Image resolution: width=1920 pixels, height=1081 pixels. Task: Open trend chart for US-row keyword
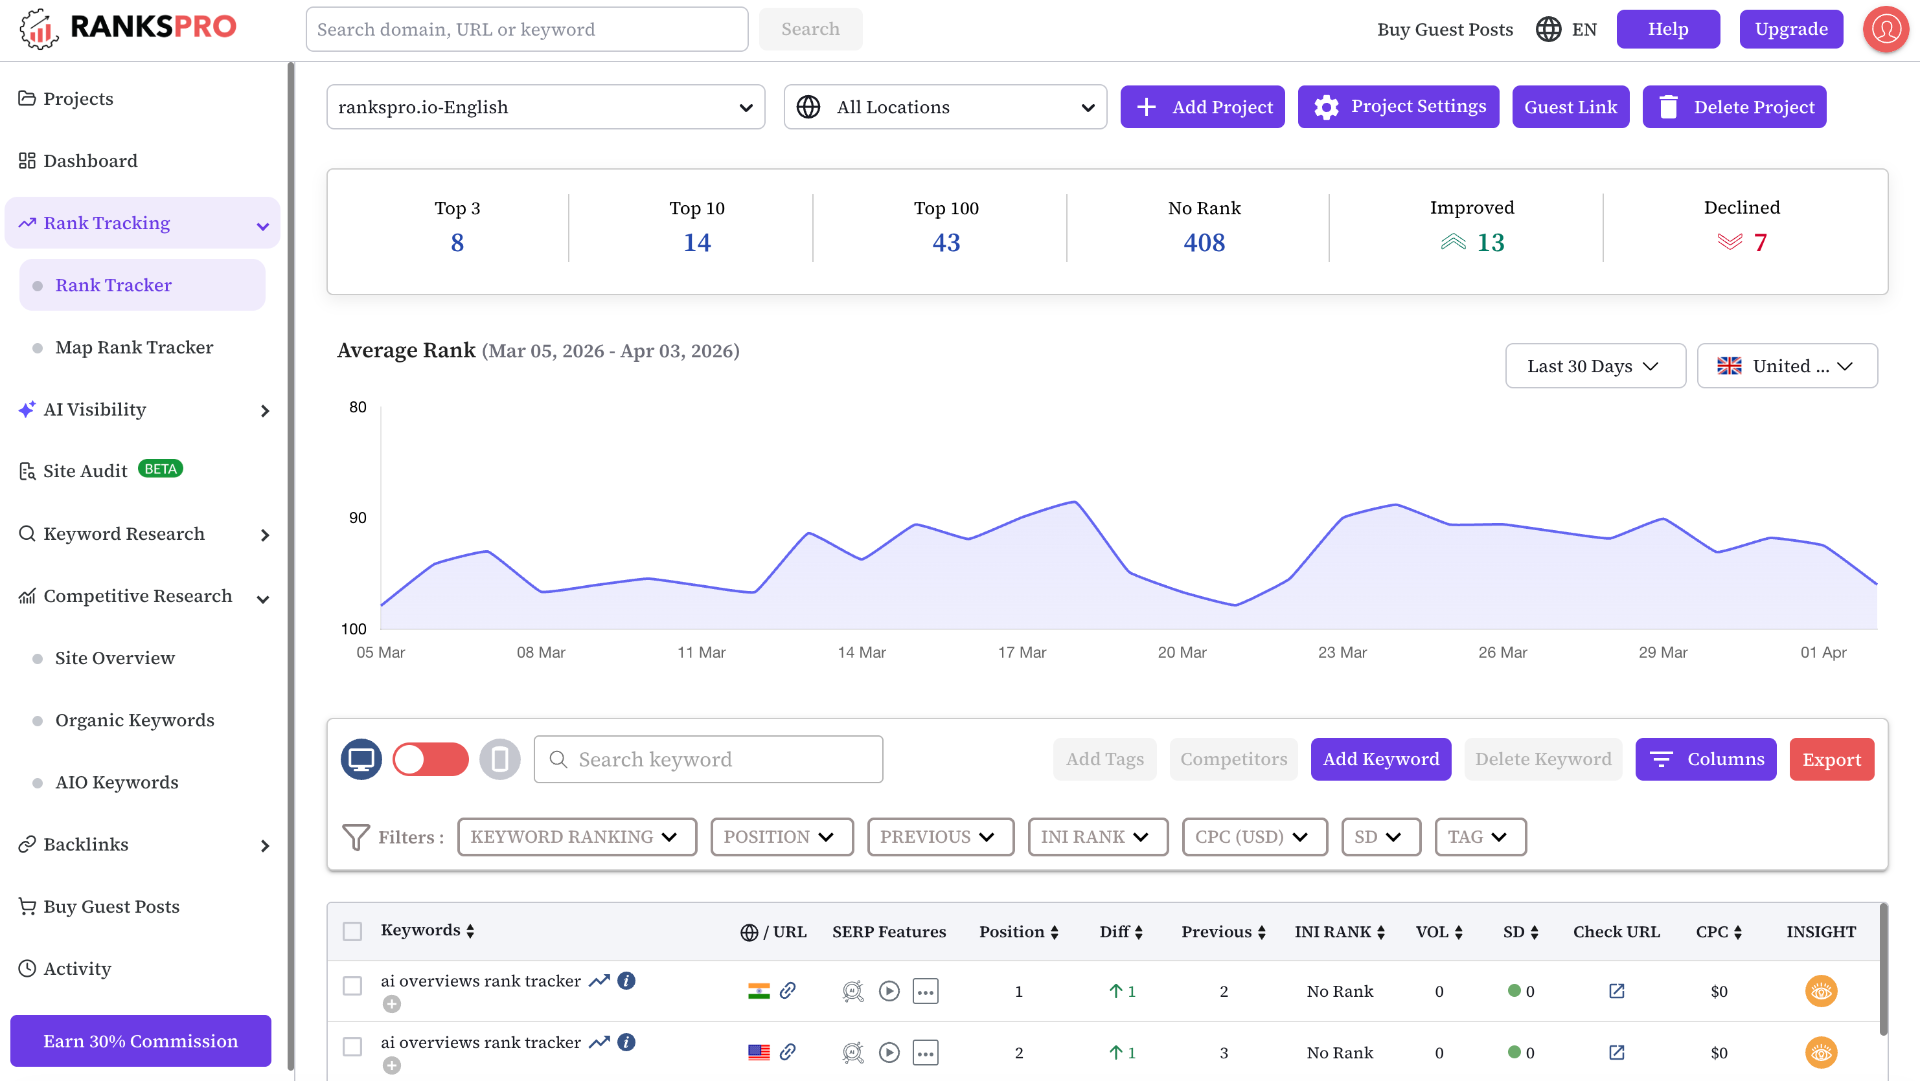tap(599, 1042)
